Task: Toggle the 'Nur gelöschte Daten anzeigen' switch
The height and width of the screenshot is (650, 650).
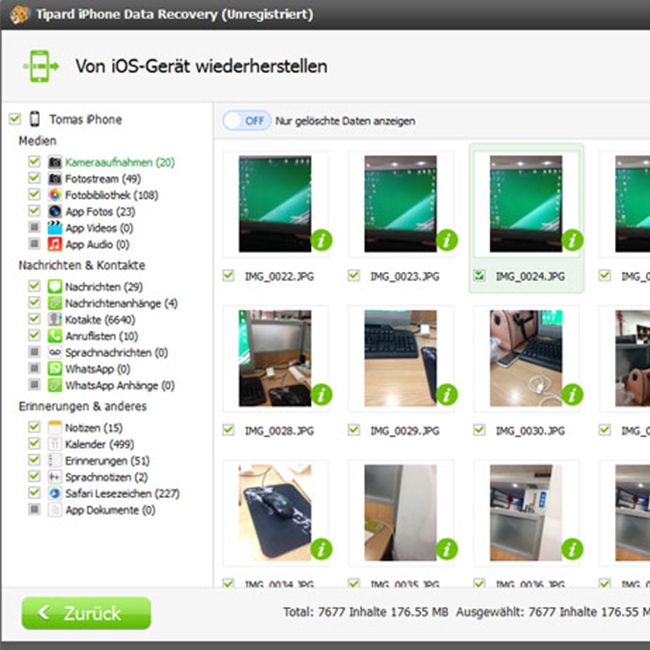Action: [x=246, y=121]
